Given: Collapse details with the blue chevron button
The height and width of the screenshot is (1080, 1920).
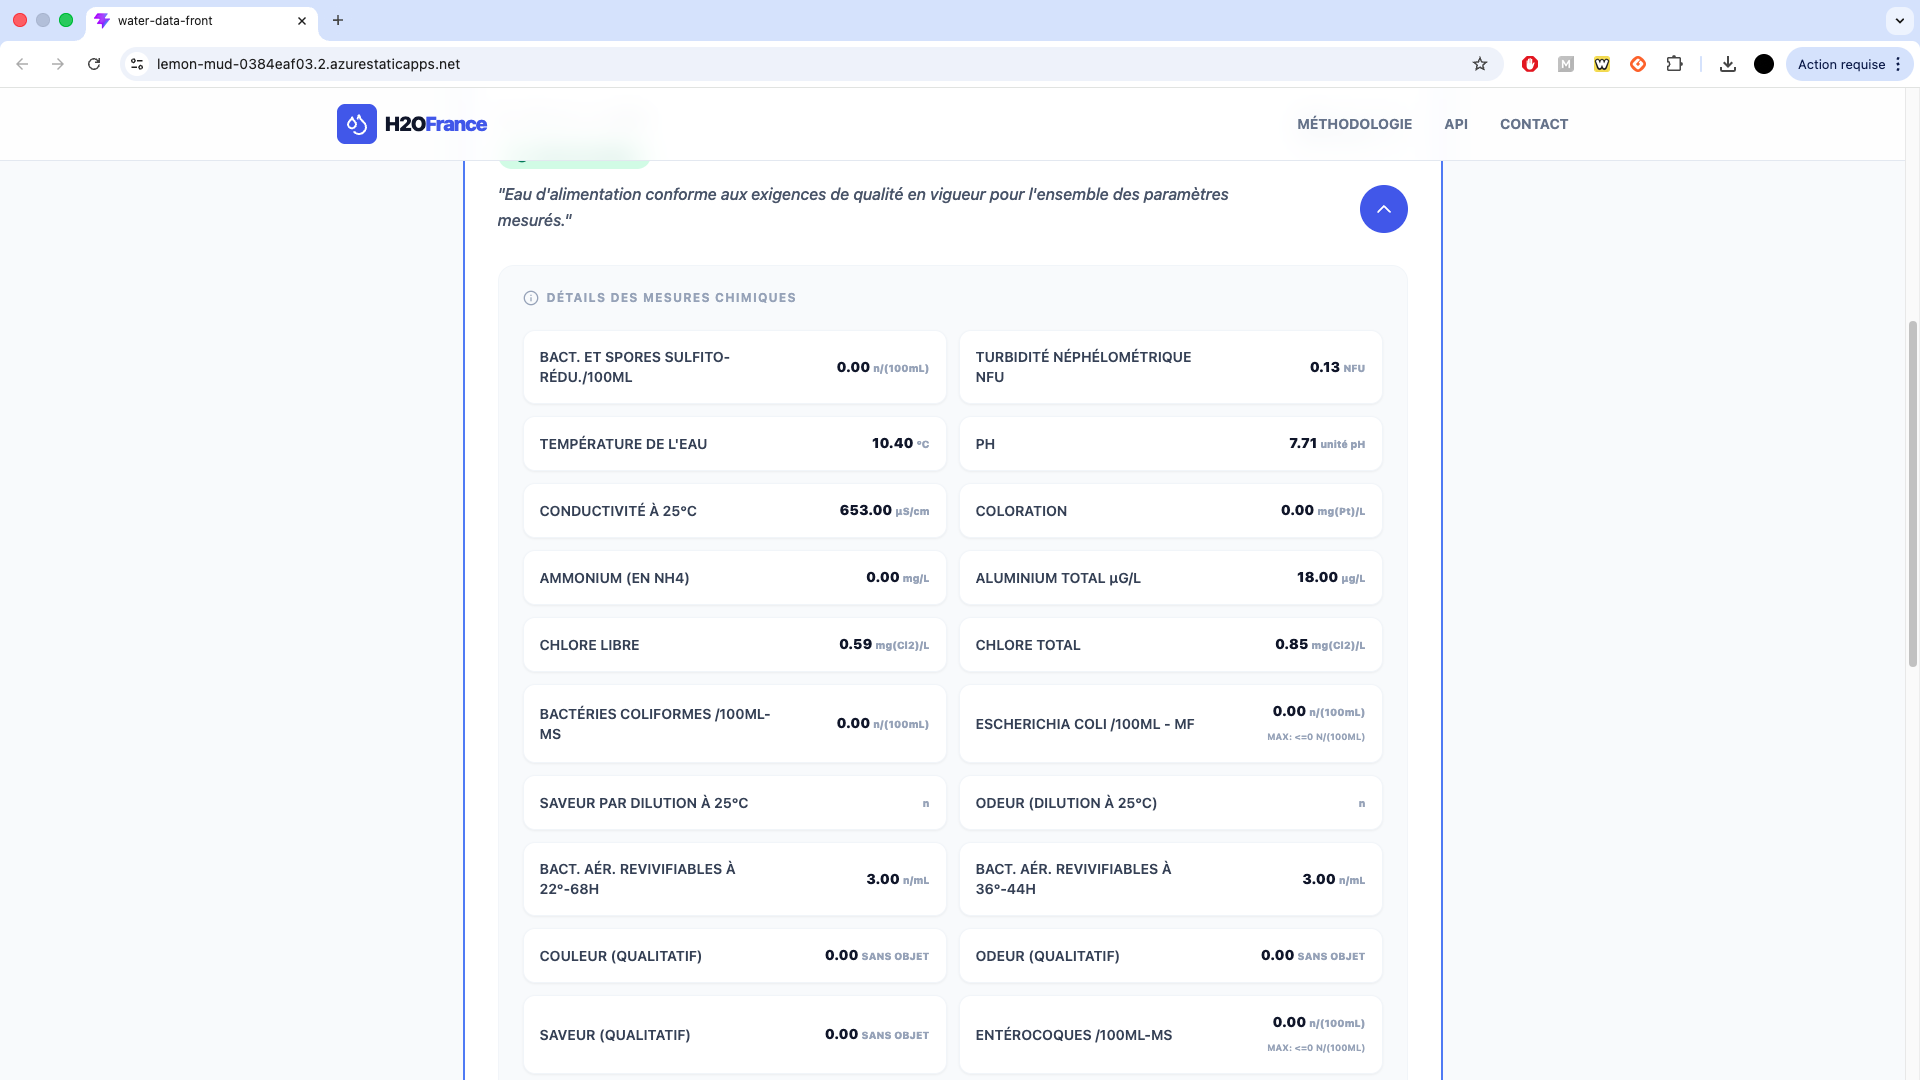Looking at the screenshot, I should [1383, 209].
